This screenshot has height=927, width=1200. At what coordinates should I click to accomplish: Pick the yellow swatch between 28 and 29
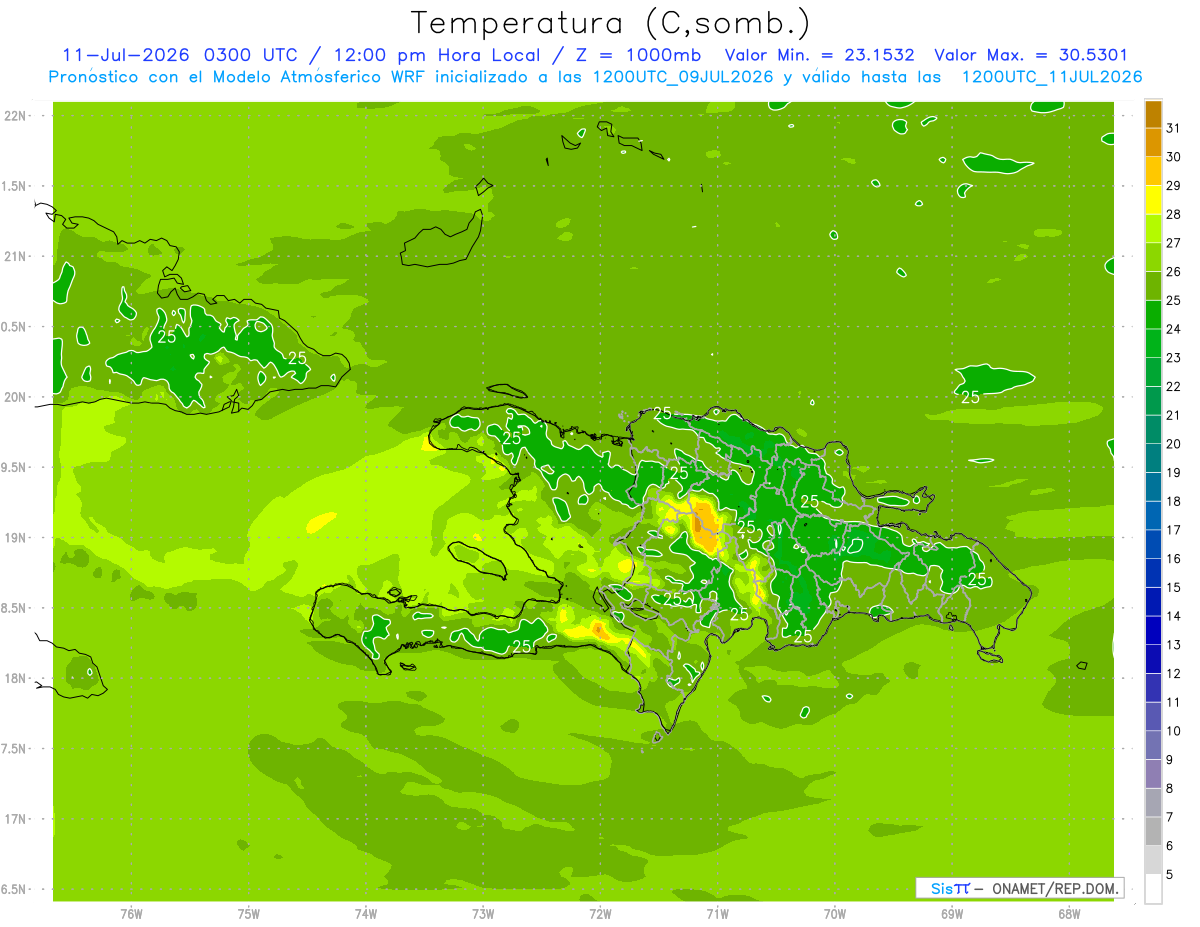pyautogui.click(x=1153, y=200)
